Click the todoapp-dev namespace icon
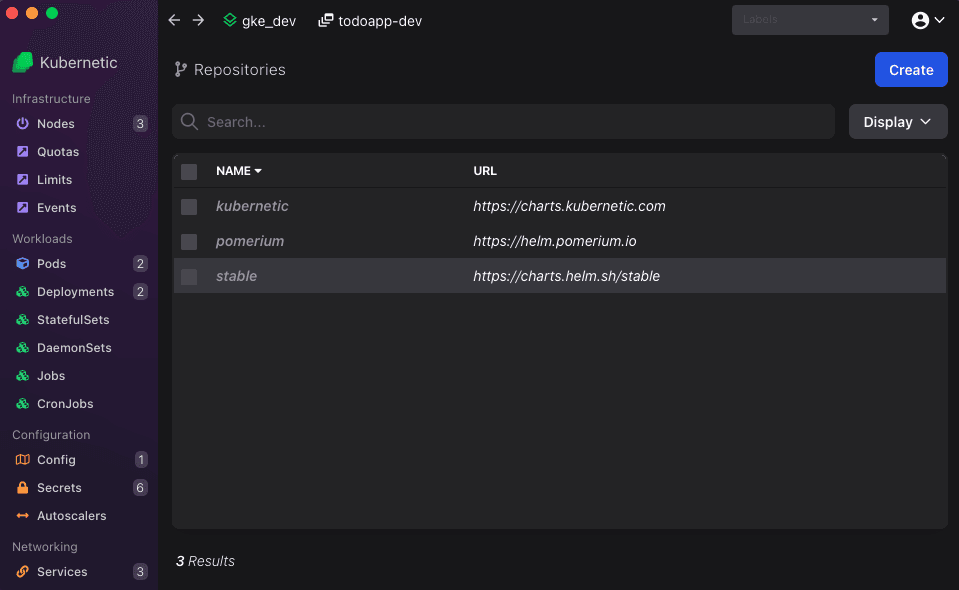 coord(326,20)
